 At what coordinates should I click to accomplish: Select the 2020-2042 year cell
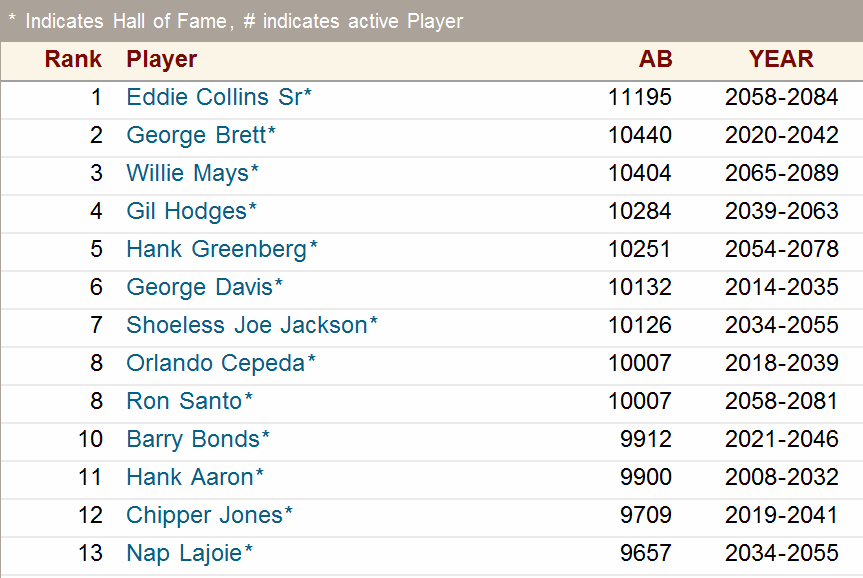782,135
